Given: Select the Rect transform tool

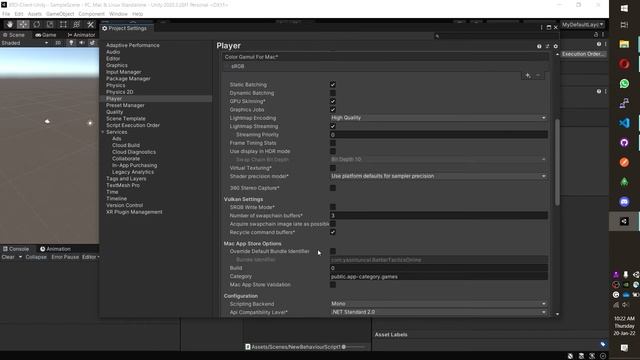Looking at the screenshot, I should [x=63, y=24].
